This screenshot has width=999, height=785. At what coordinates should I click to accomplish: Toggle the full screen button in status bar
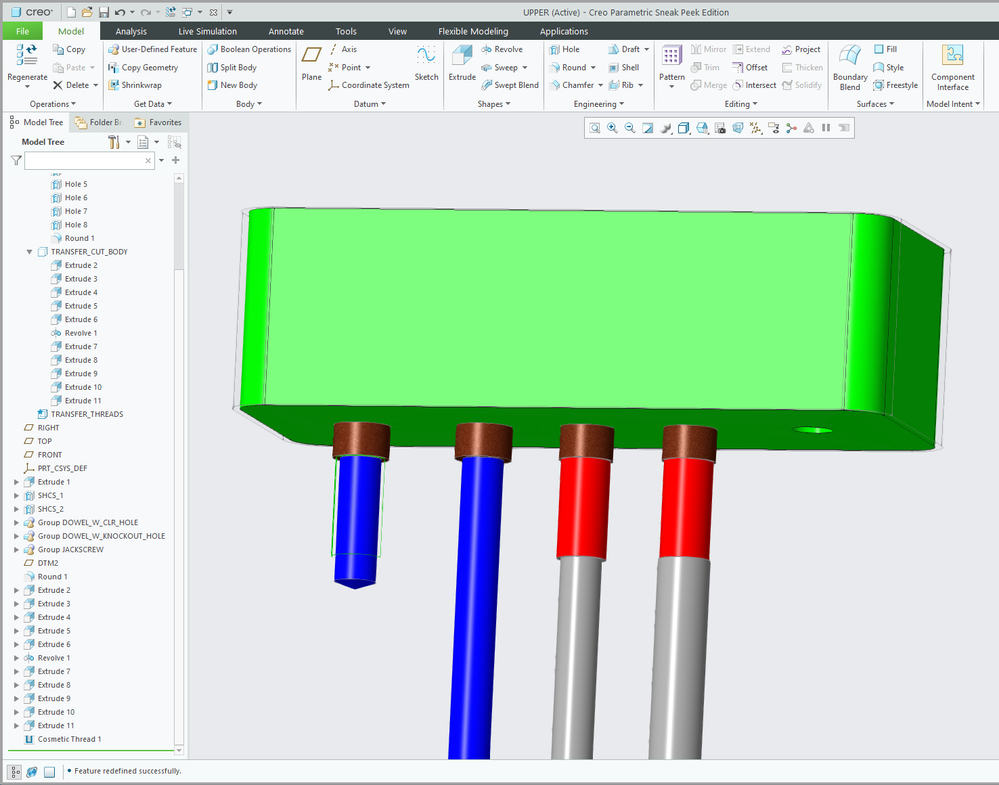49,771
